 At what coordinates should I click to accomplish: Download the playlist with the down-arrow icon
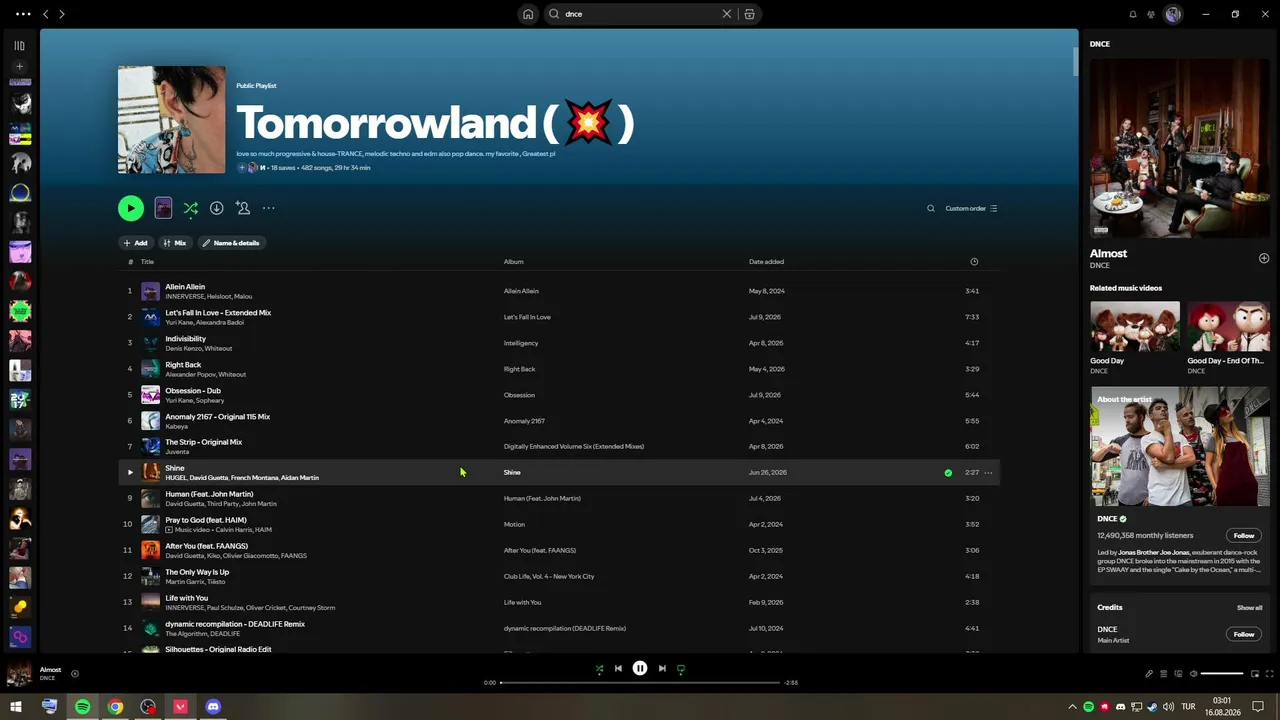(x=216, y=208)
